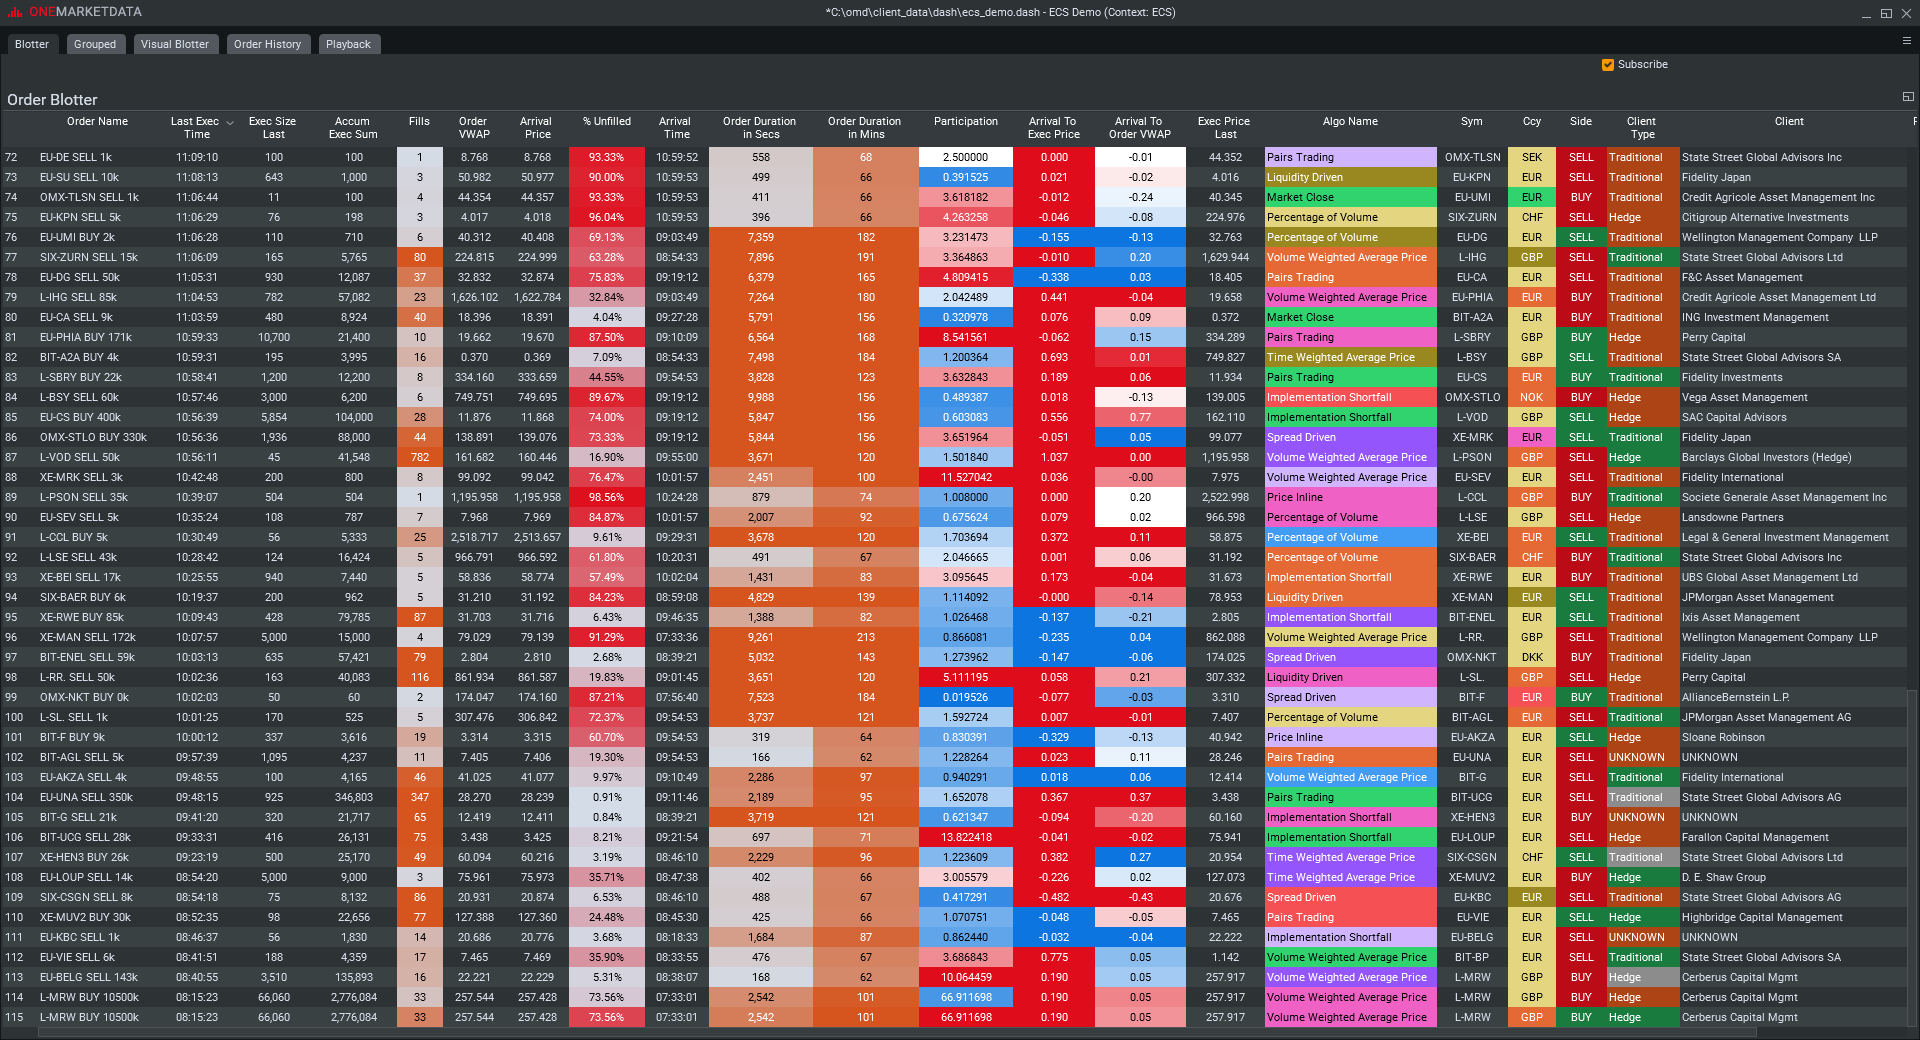
Task: Click the Ccy column header
Action: coord(1532,122)
